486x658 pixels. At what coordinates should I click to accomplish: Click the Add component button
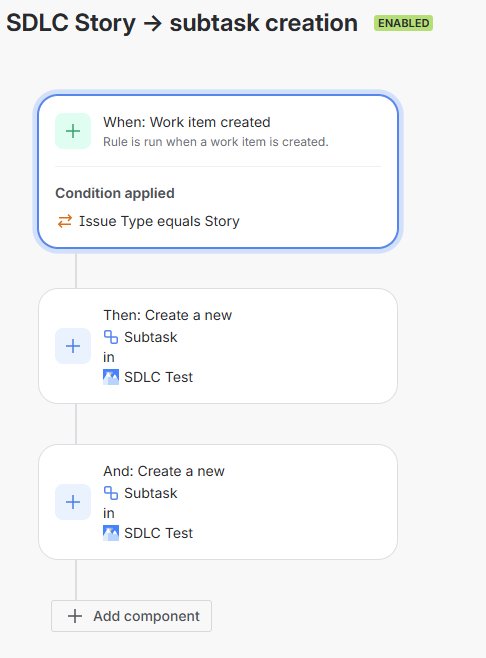(131, 616)
